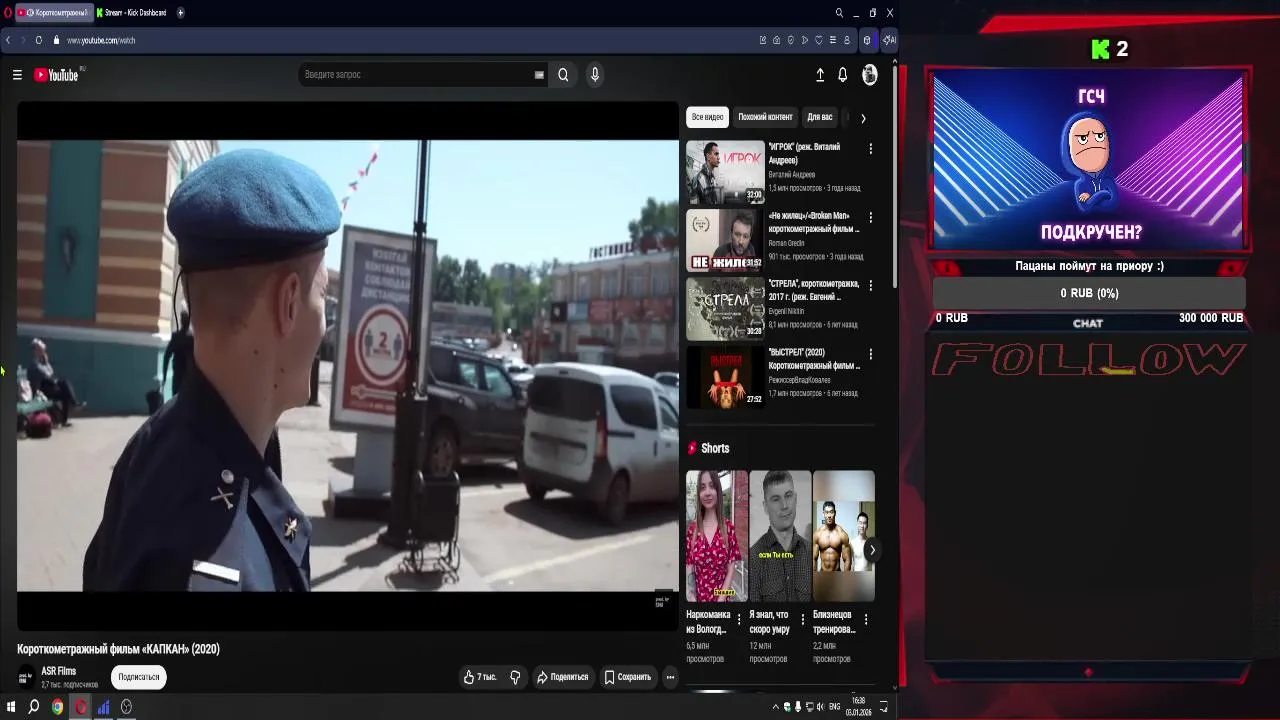Open options menu for "Не жилец" video

(x=871, y=217)
